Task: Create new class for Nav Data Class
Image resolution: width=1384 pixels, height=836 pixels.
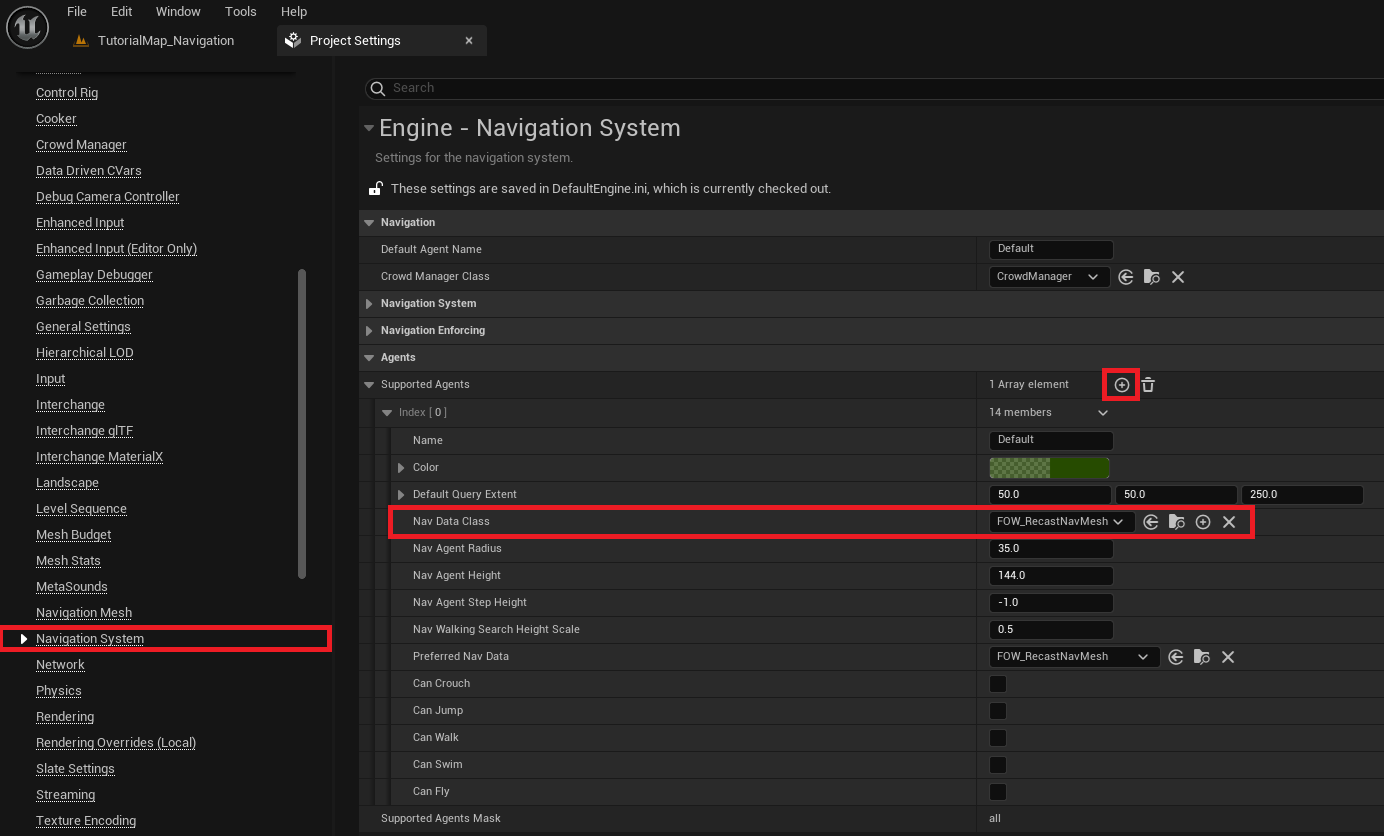Action: click(x=1203, y=522)
